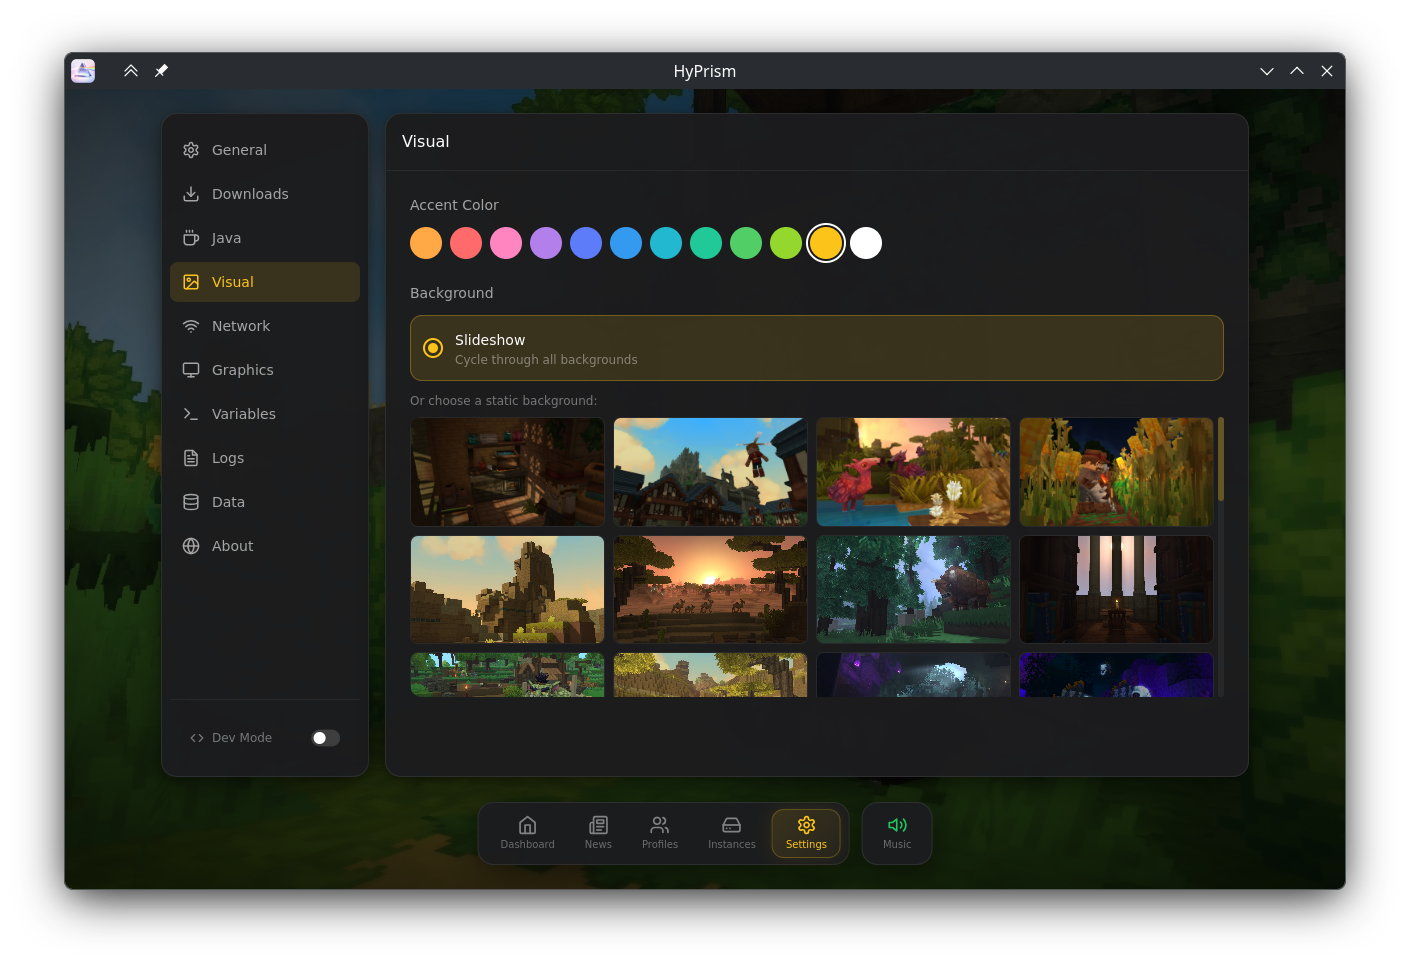1410x966 pixels.
Task: Switch to the Network settings section
Action: coord(265,326)
